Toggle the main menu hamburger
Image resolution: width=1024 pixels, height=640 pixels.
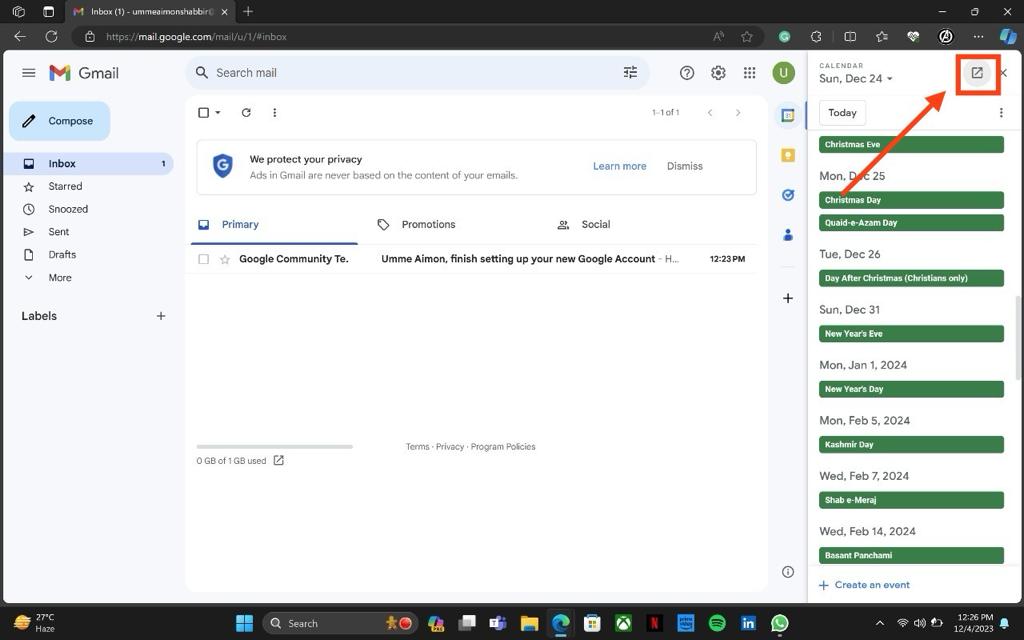point(29,73)
